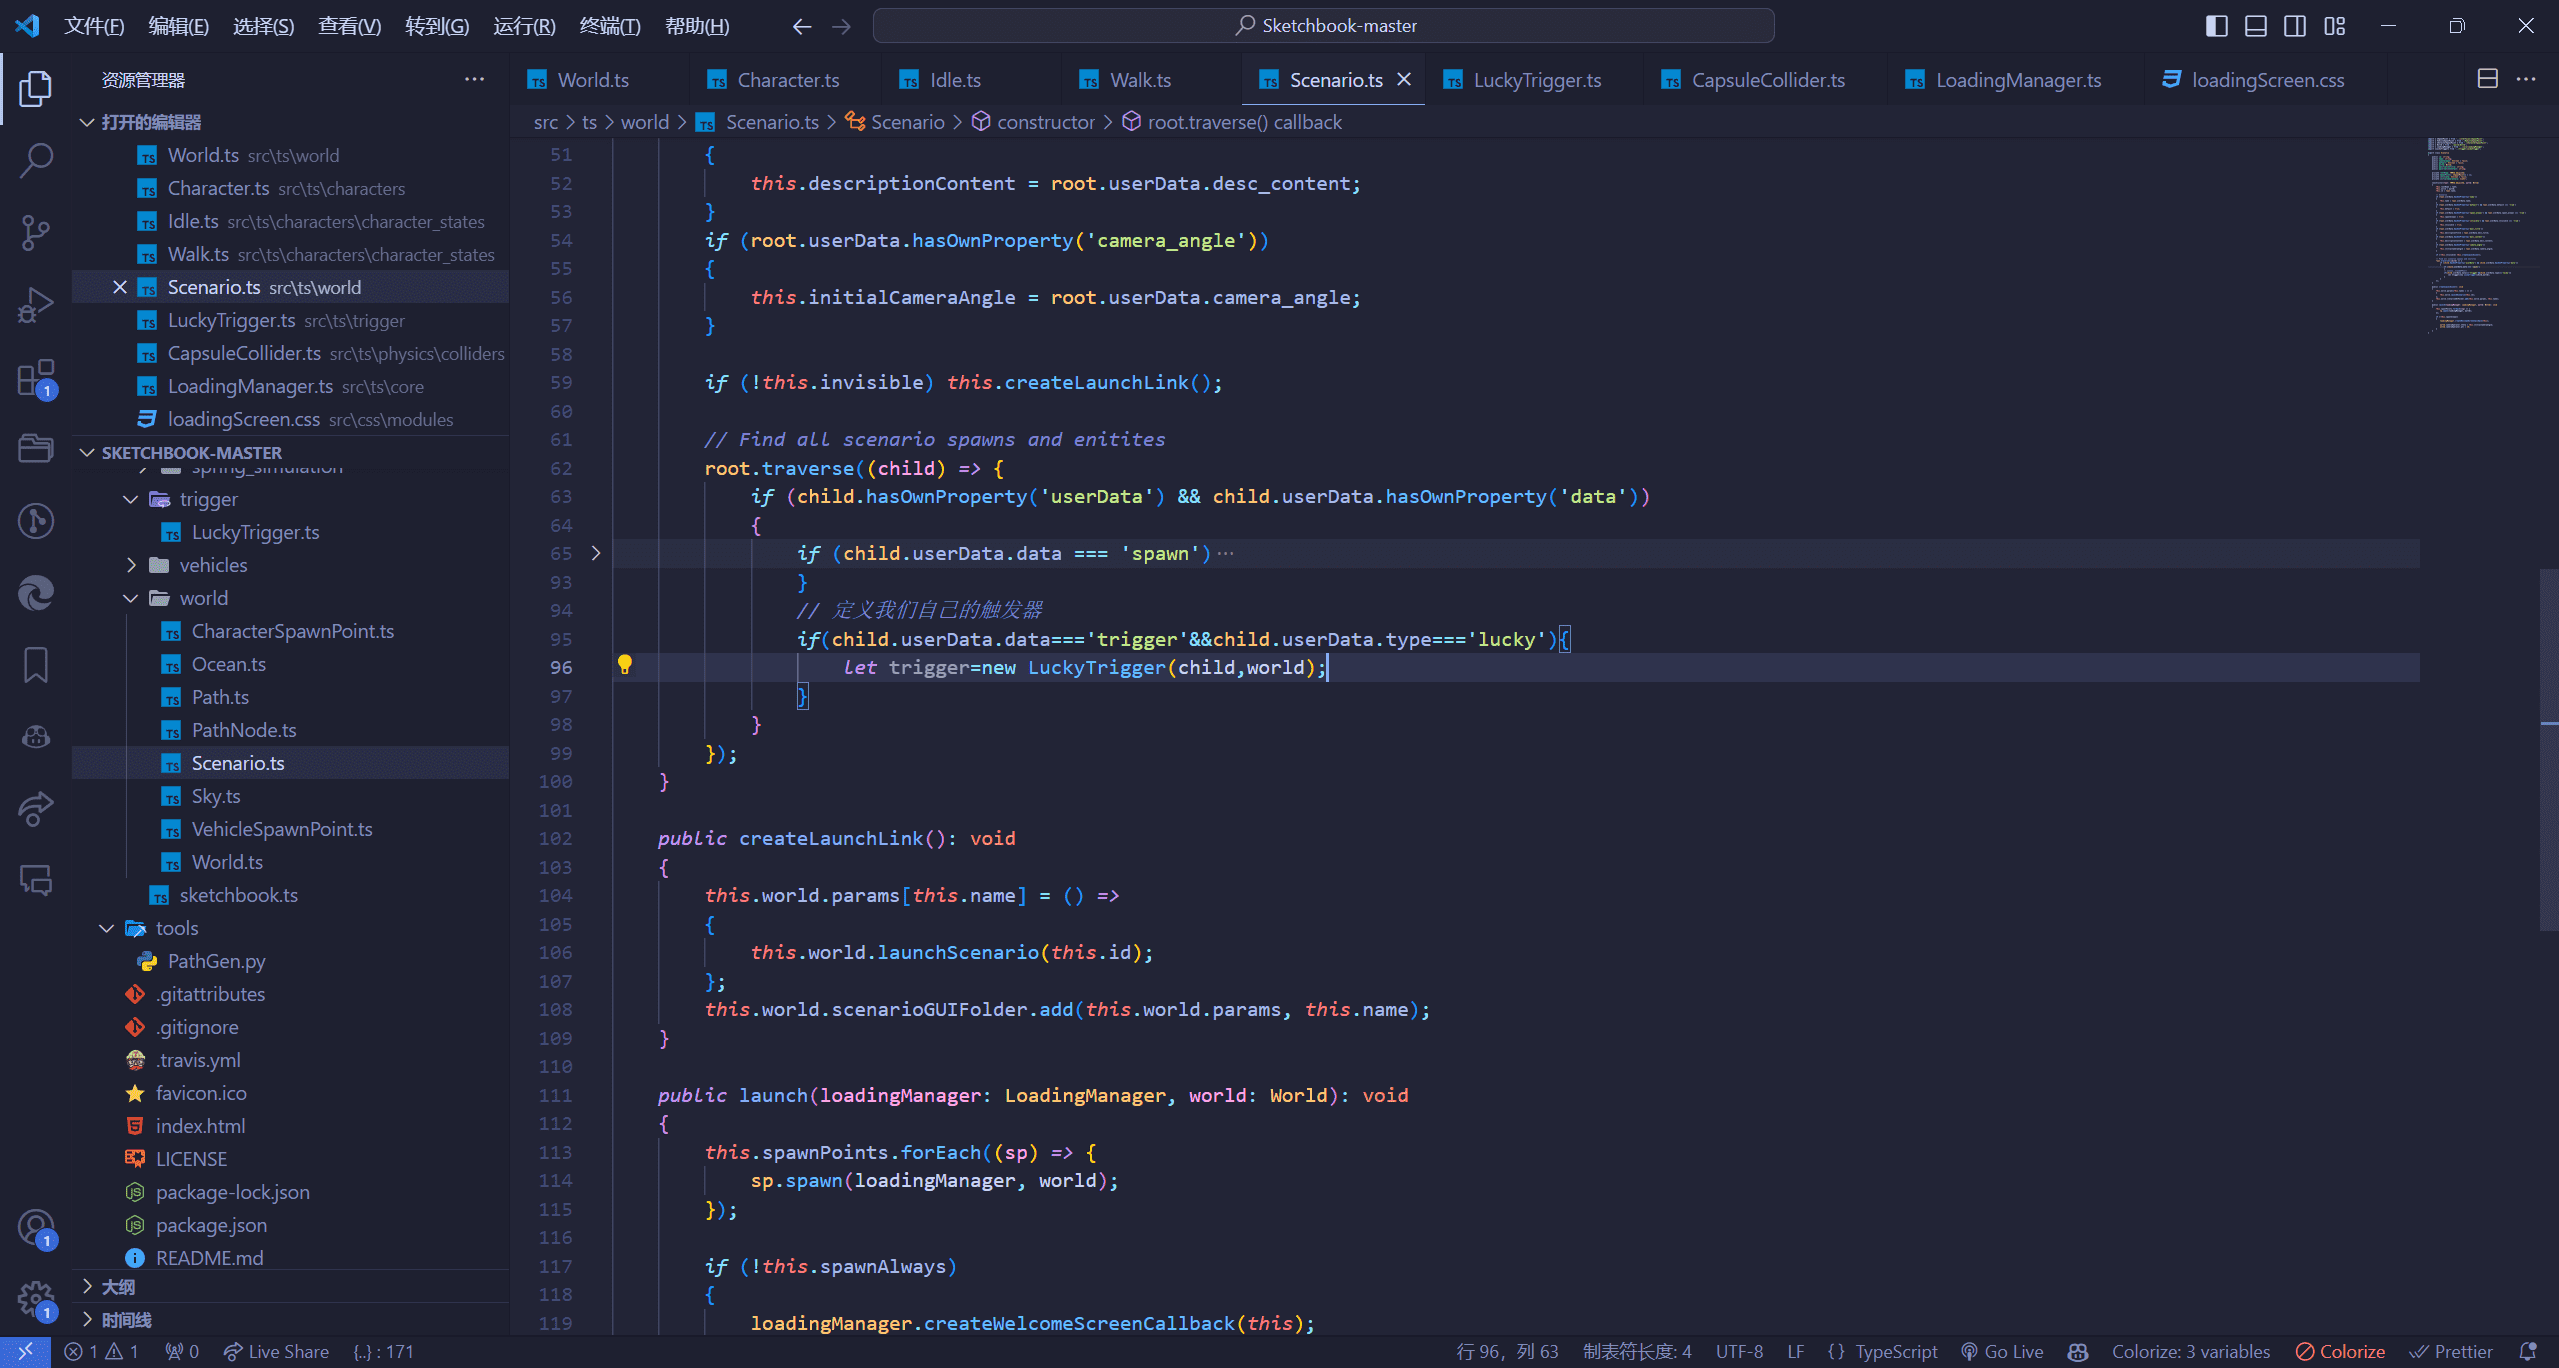Viewport: 2559px width, 1368px height.
Task: Open the Run and Debug view icon
Action: [x=35, y=305]
